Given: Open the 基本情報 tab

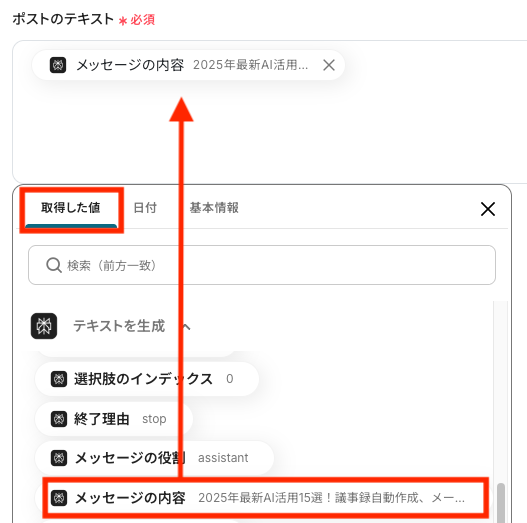Looking at the screenshot, I should click(214, 208).
